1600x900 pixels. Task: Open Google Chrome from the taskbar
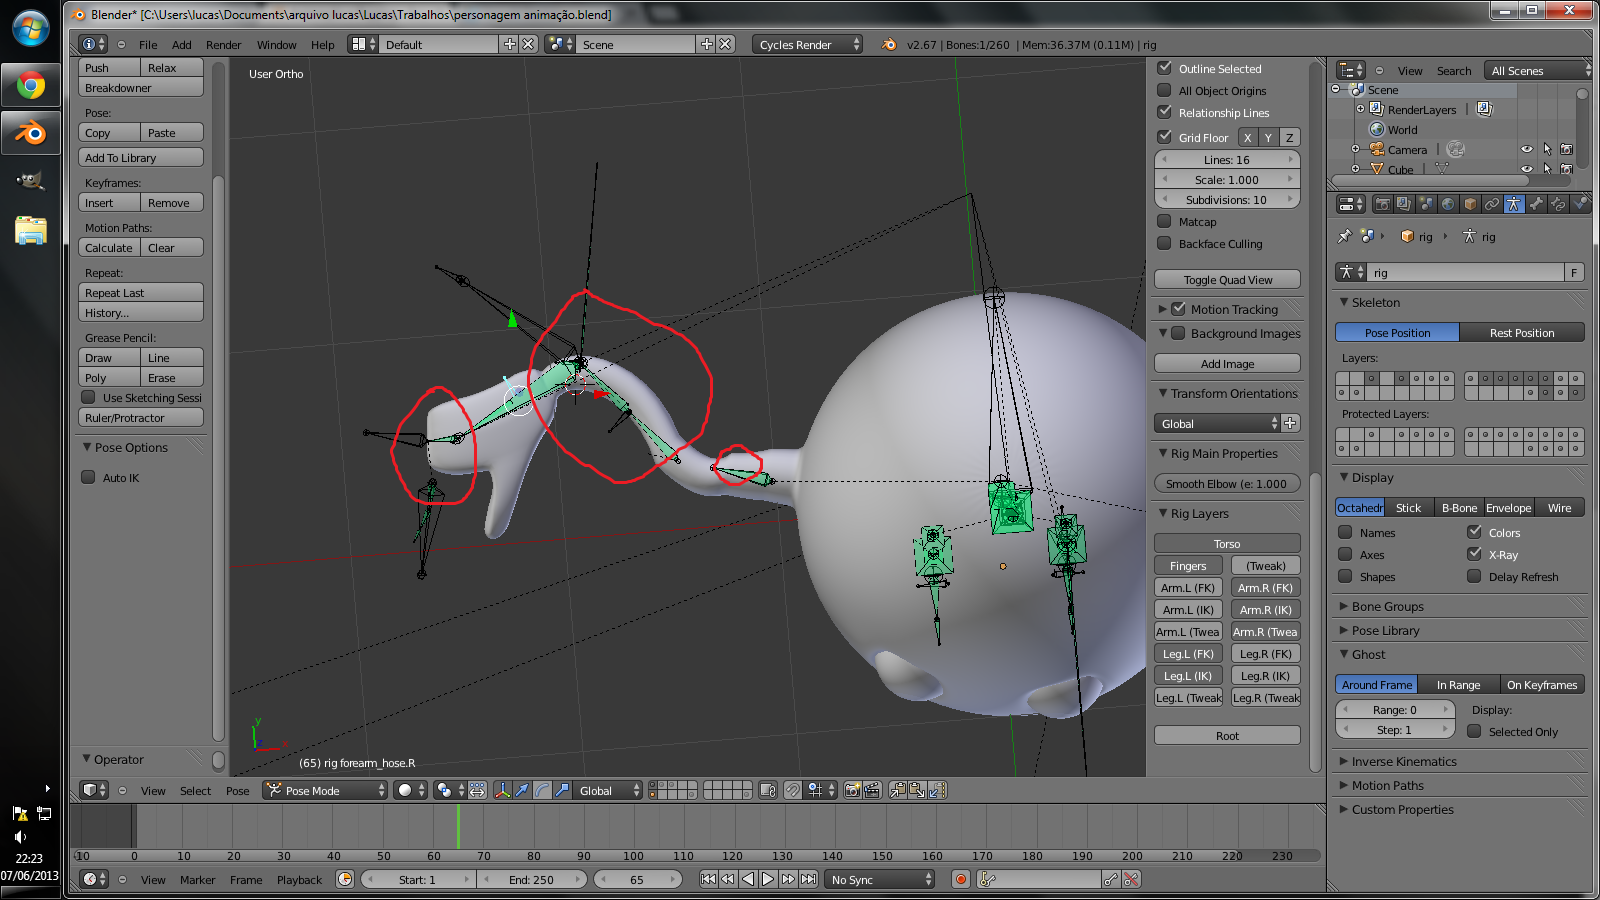coord(31,86)
